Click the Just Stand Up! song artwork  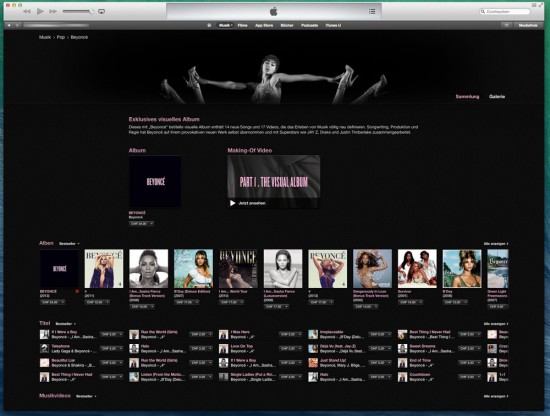(313, 363)
